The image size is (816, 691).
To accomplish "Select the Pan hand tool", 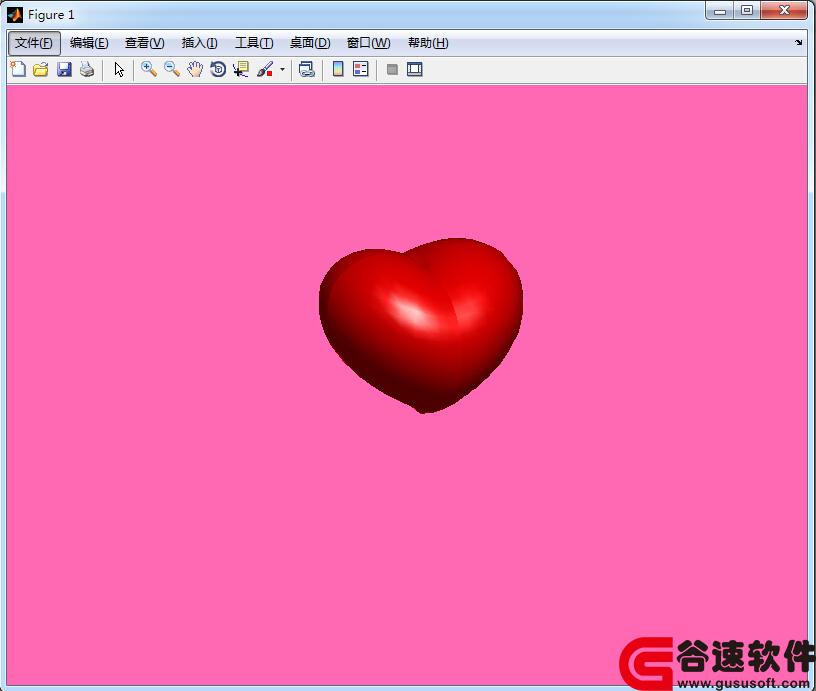I will tap(195, 69).
